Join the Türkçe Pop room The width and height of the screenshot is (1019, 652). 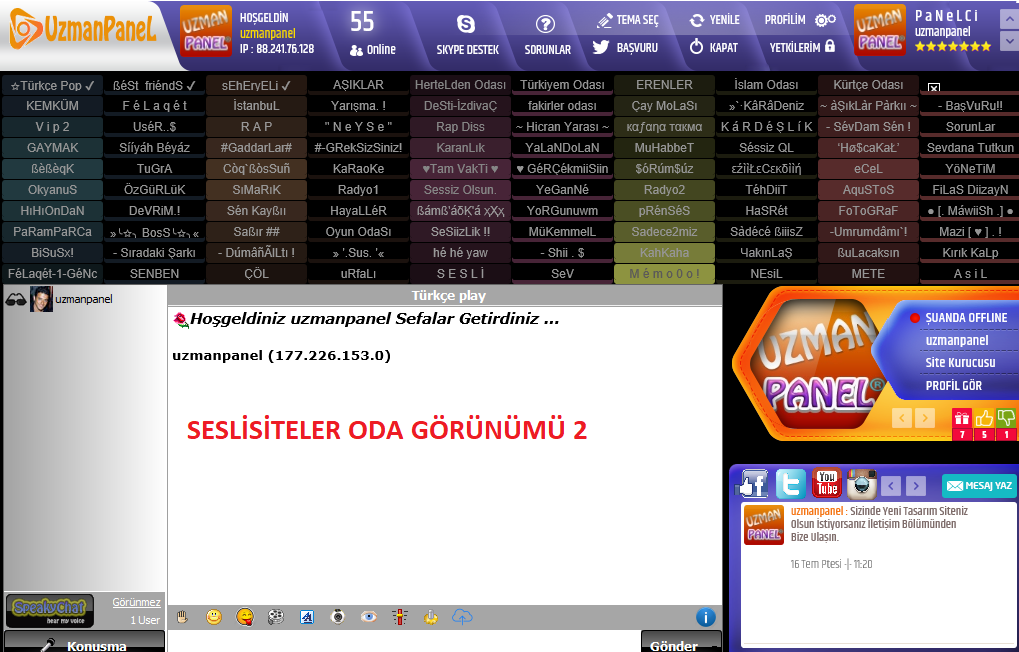(x=53, y=85)
